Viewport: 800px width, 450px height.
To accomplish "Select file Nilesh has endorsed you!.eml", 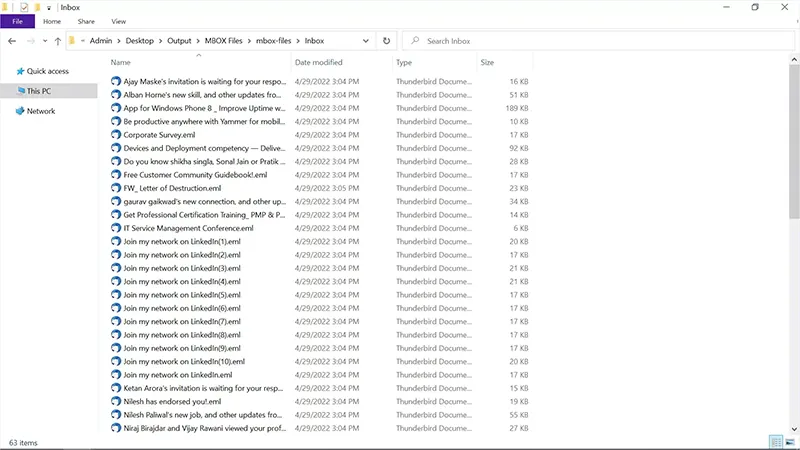I will pyautogui.click(x=172, y=402).
